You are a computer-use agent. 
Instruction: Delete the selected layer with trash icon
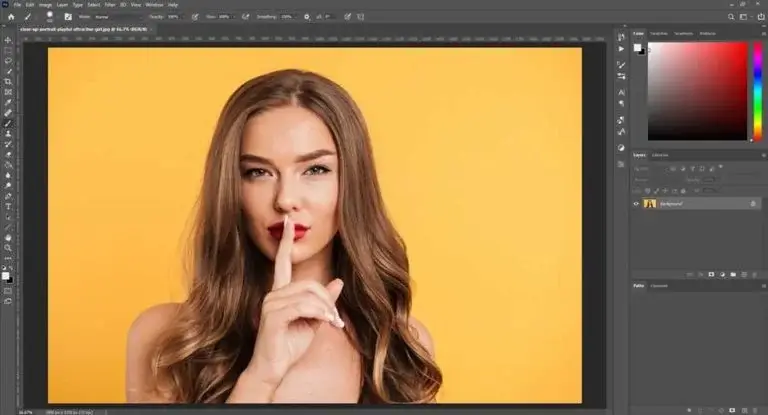pos(754,275)
